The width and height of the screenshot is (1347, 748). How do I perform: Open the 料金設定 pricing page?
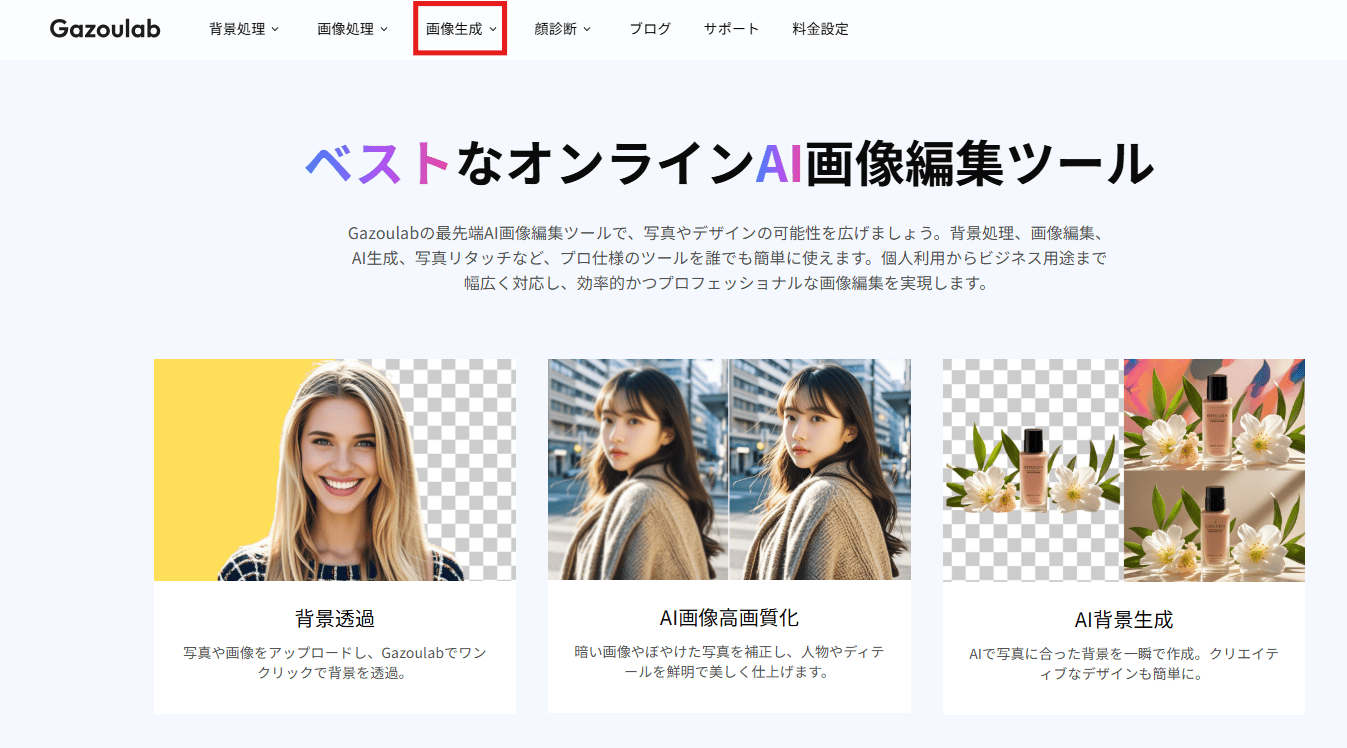pos(820,29)
